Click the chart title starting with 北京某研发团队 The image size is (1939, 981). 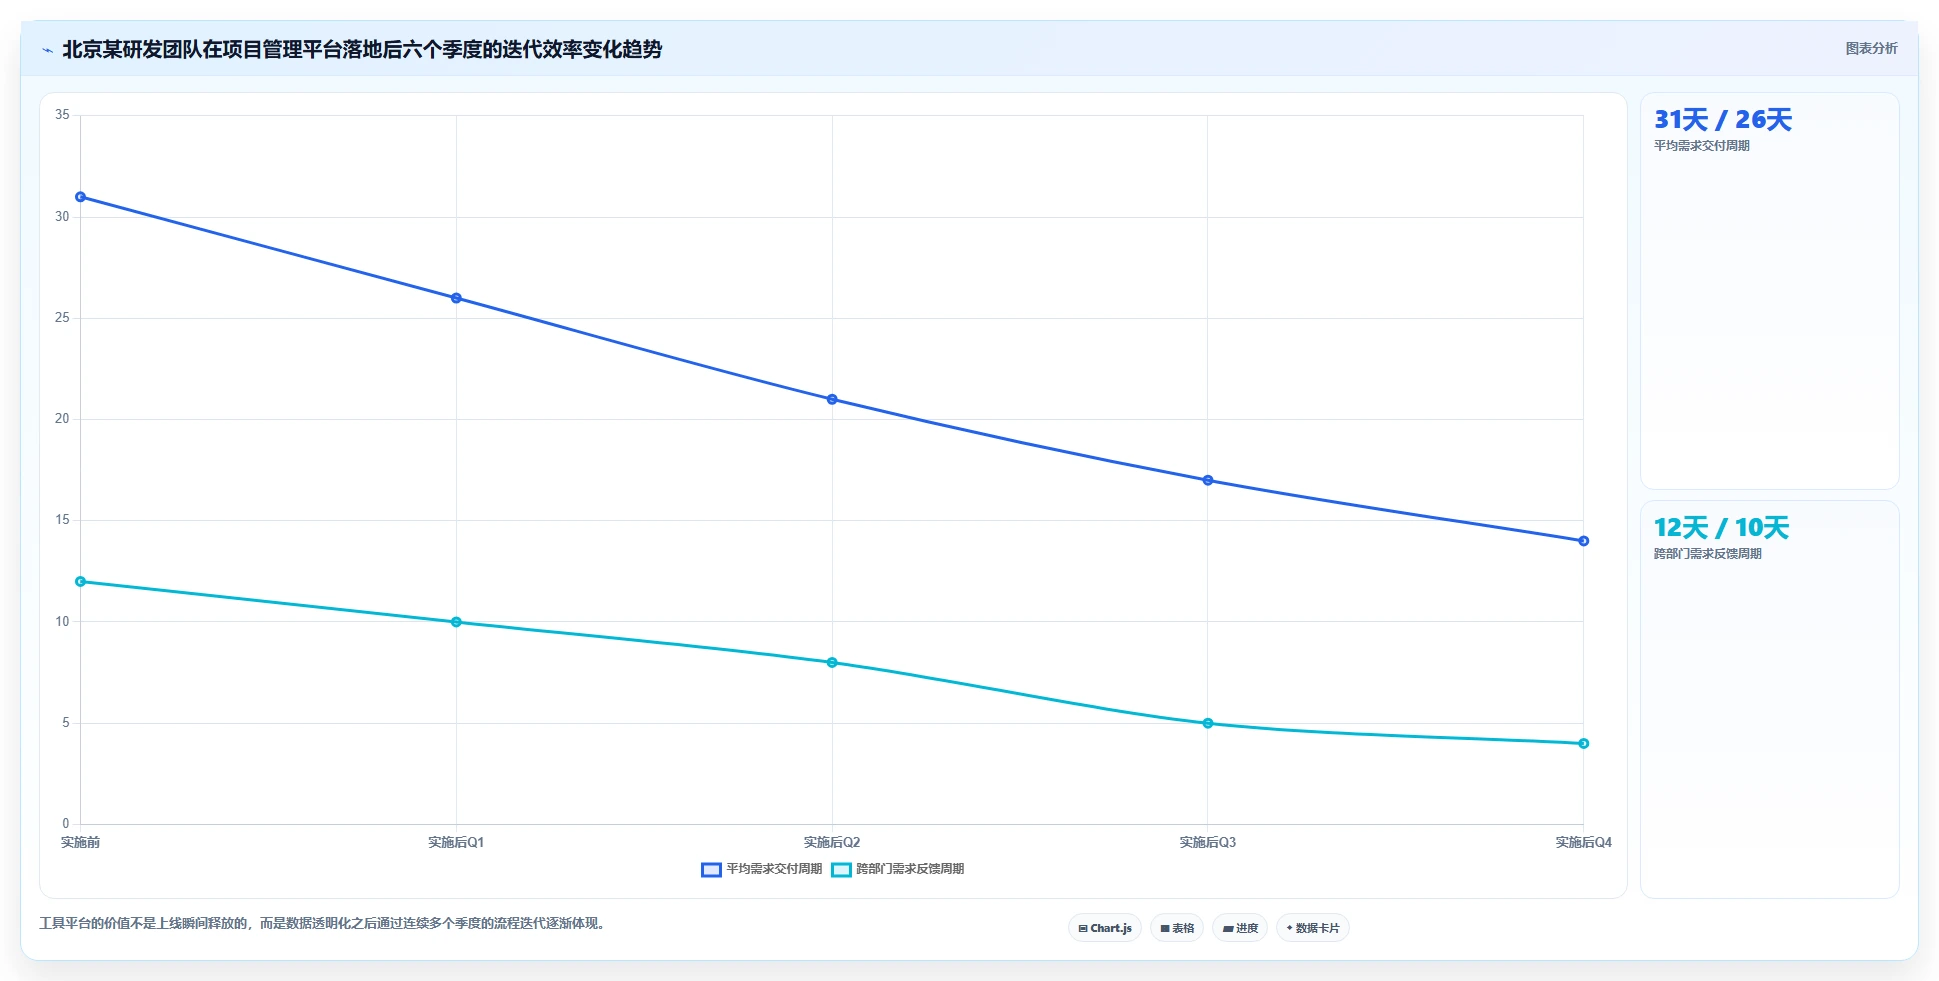pyautogui.click(x=362, y=49)
